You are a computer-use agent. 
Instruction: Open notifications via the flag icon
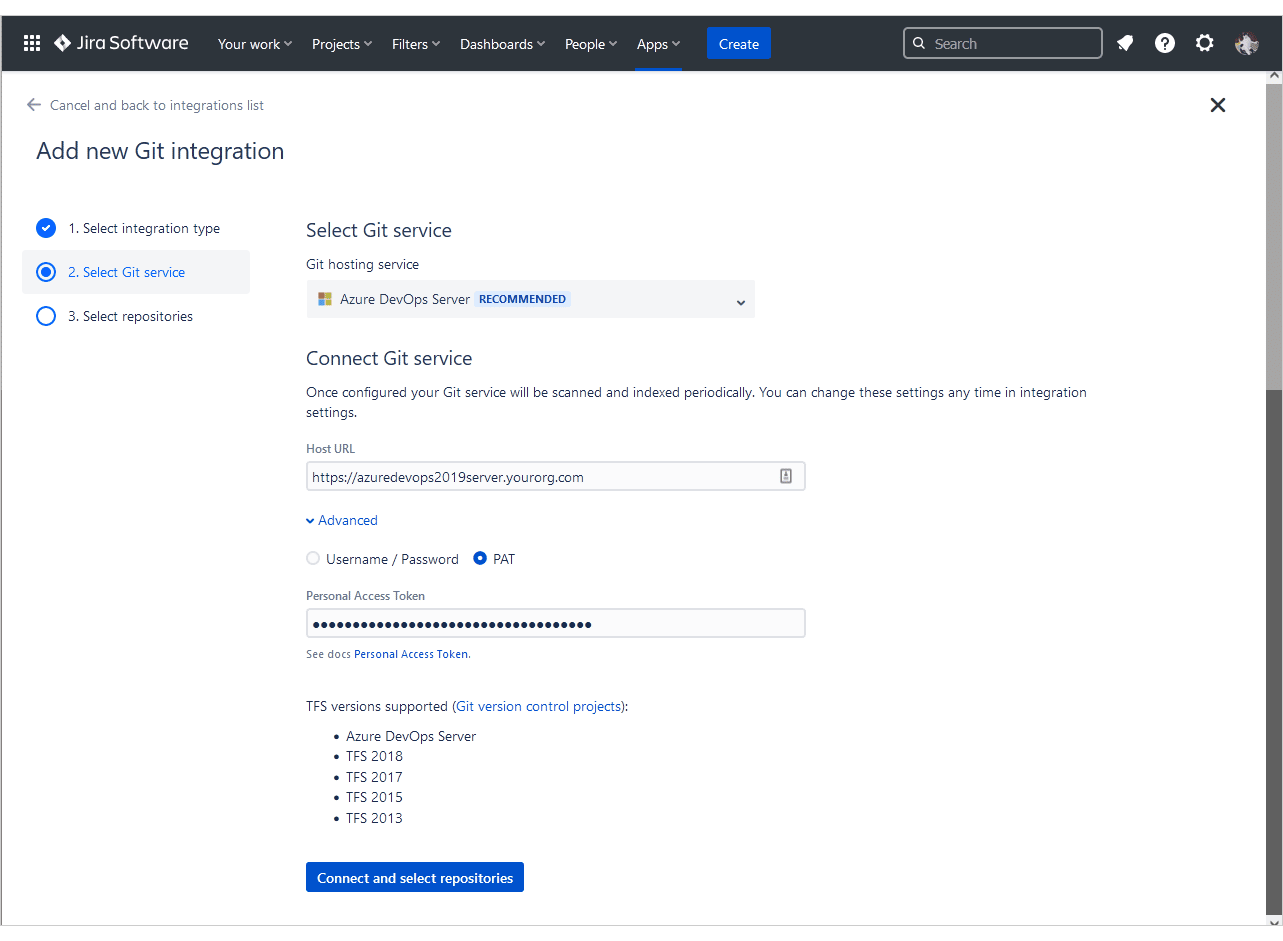1125,43
